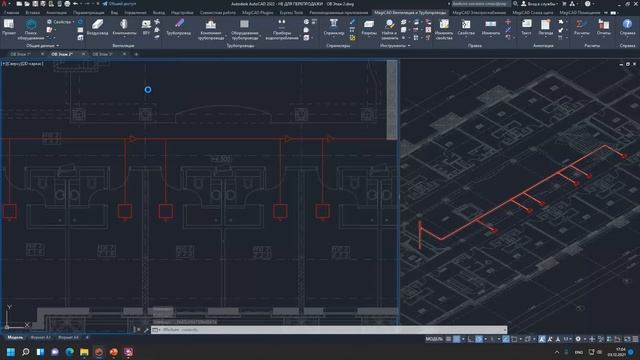Open Microsoft Edge from taskbar

point(69,352)
